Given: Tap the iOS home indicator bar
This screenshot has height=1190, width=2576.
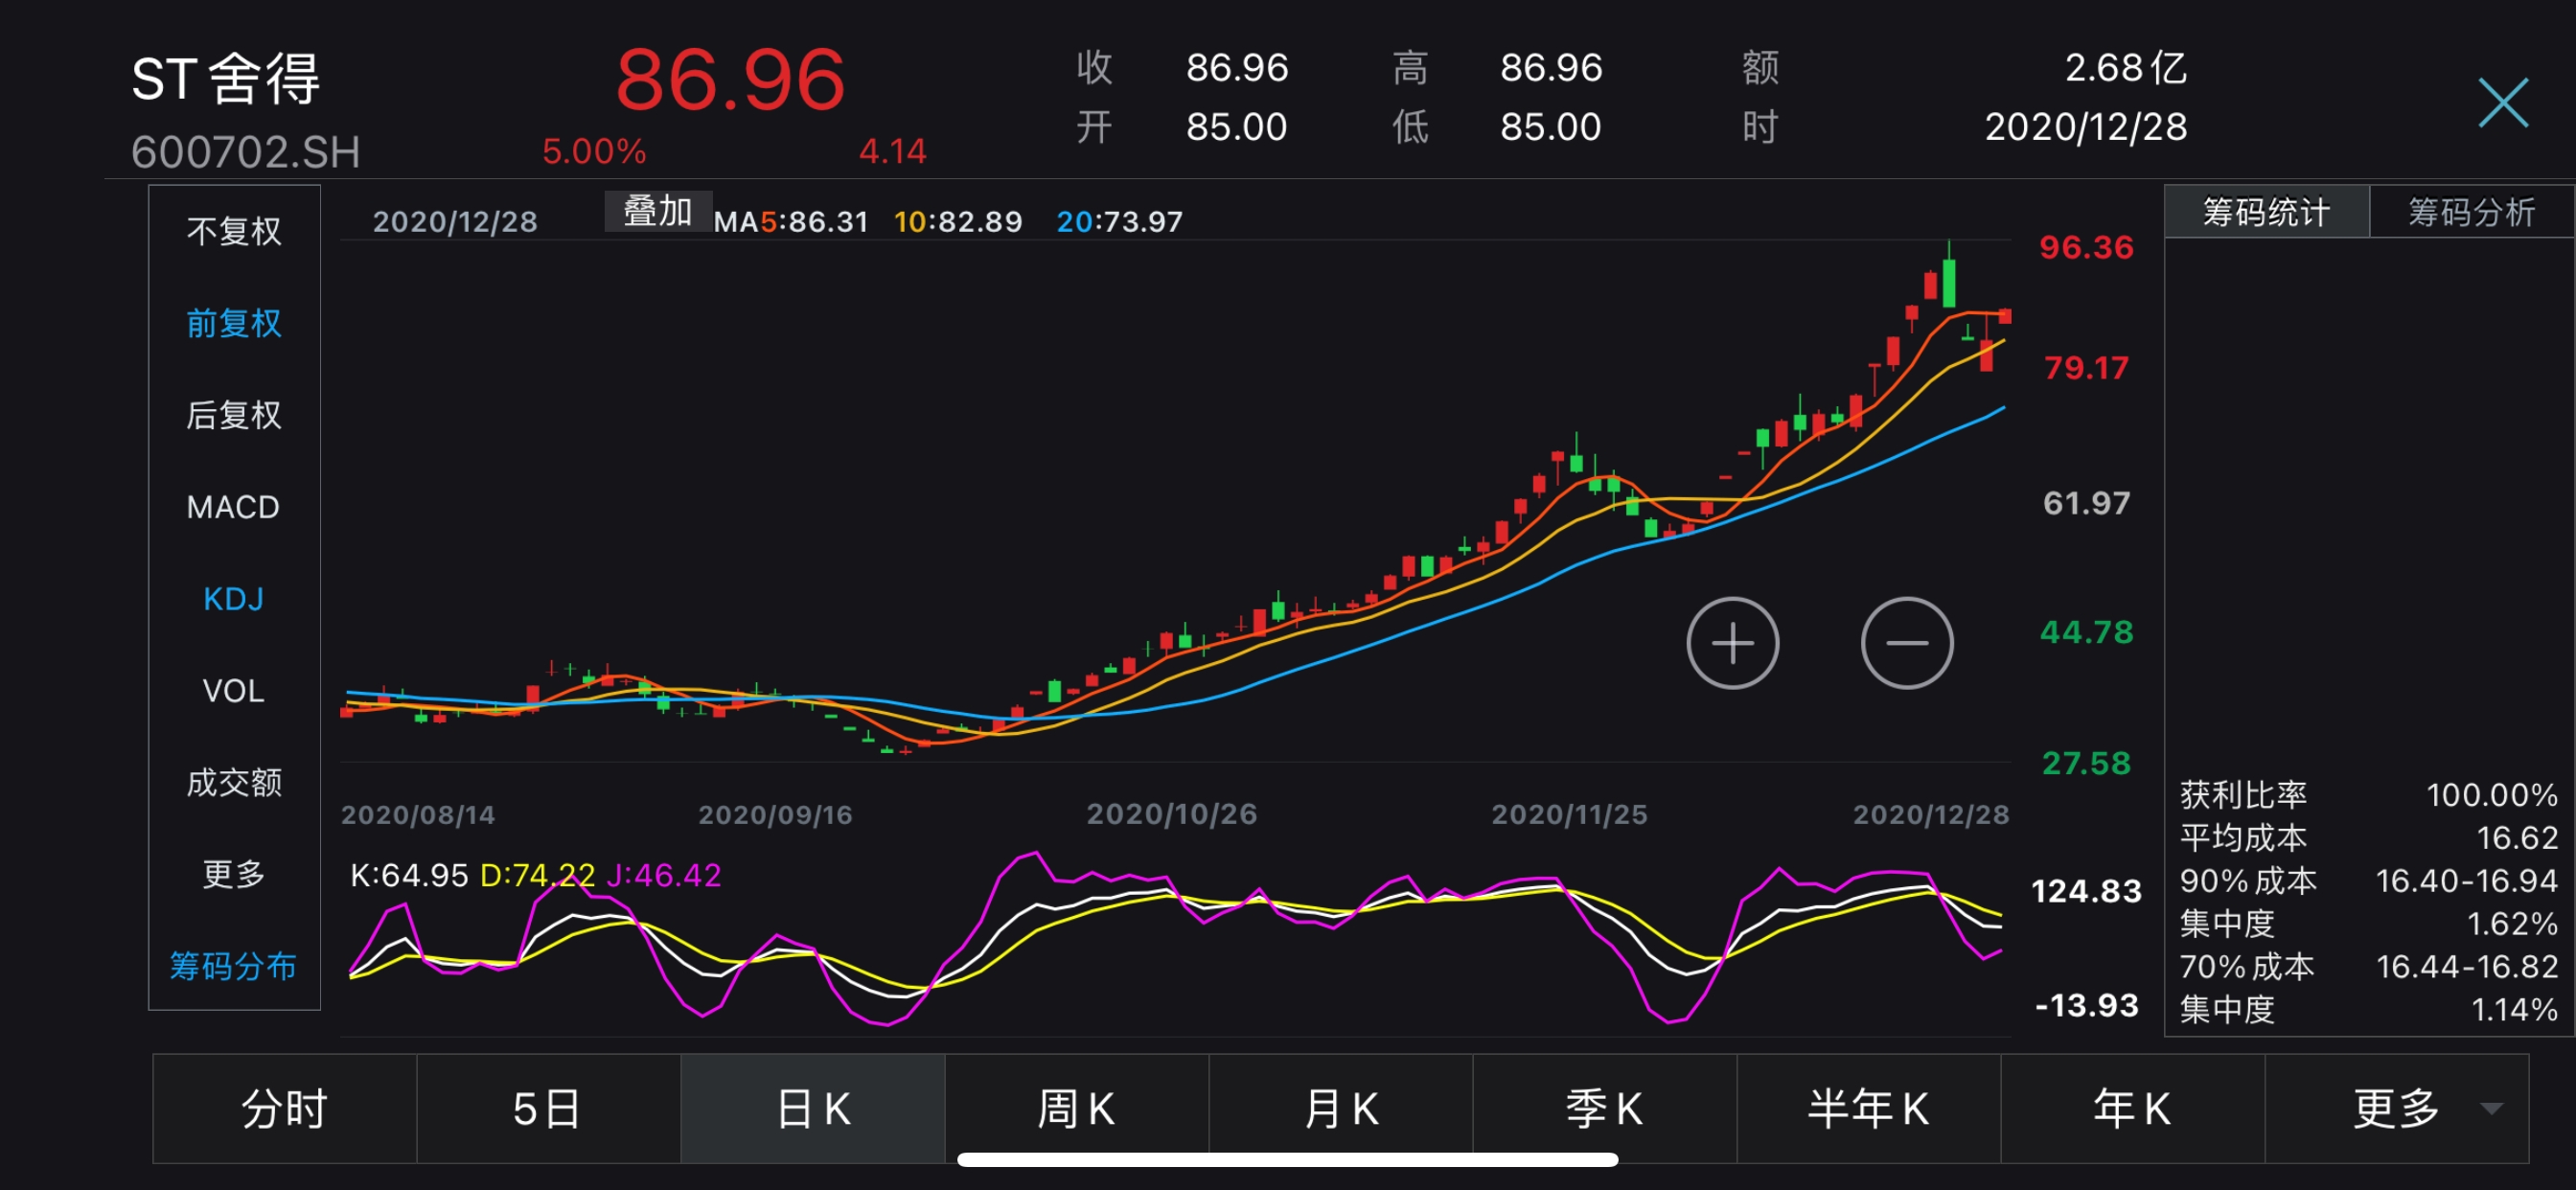Looking at the screenshot, I should [x=1287, y=1159].
